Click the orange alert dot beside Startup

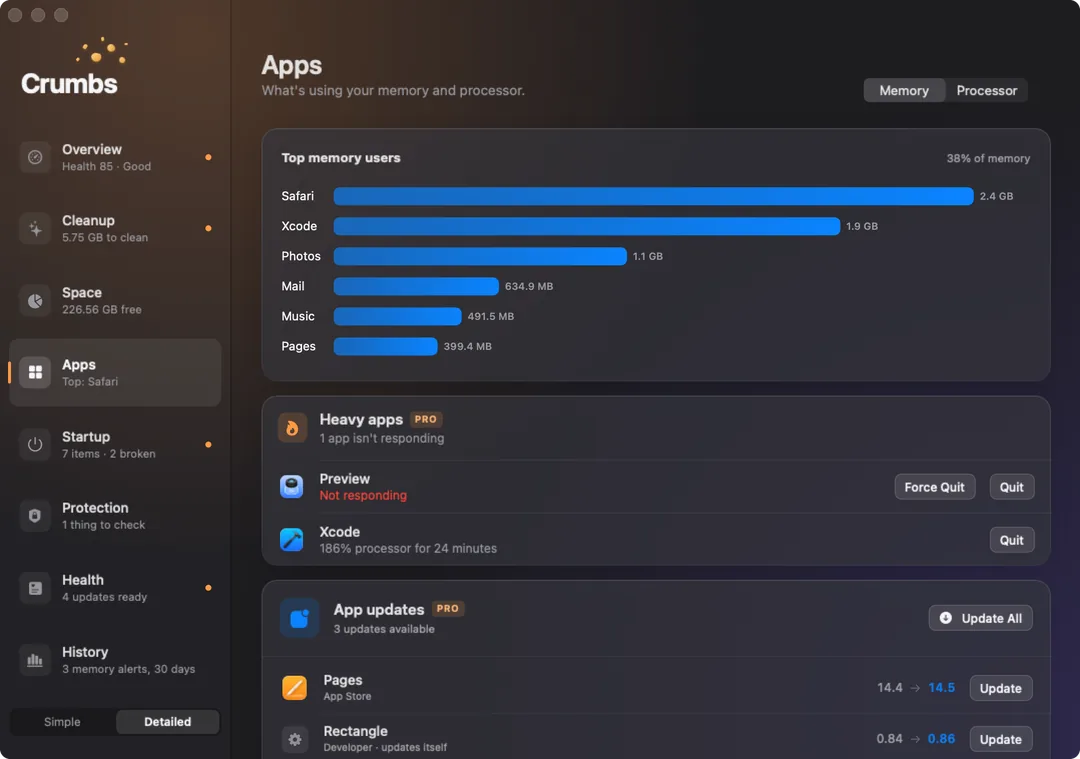coord(208,444)
